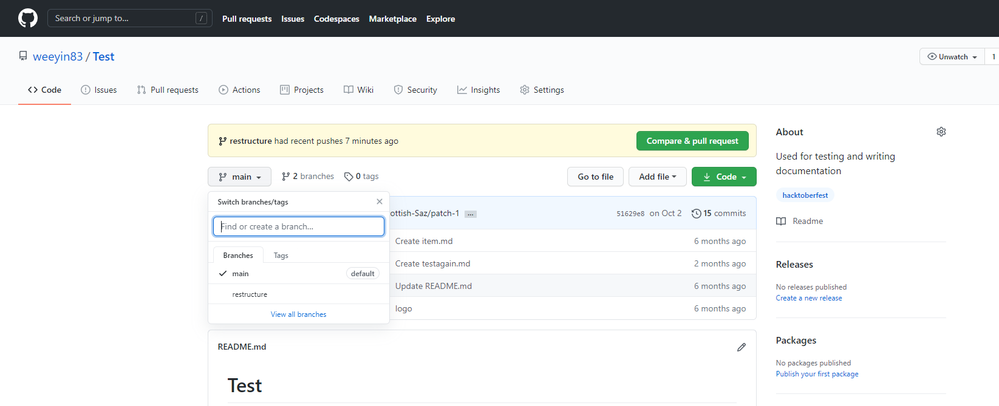Click View all branches link
Screen dimensions: 999x406
pos(299,314)
